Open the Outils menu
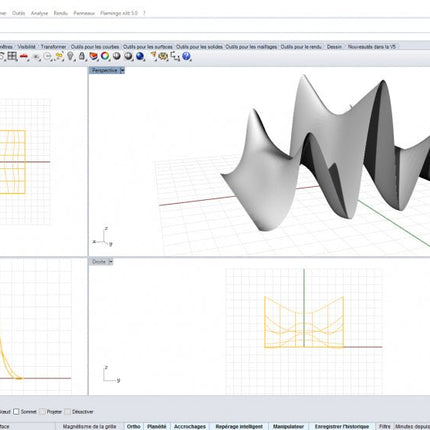Screen dimensions: 430x430 click(18, 13)
